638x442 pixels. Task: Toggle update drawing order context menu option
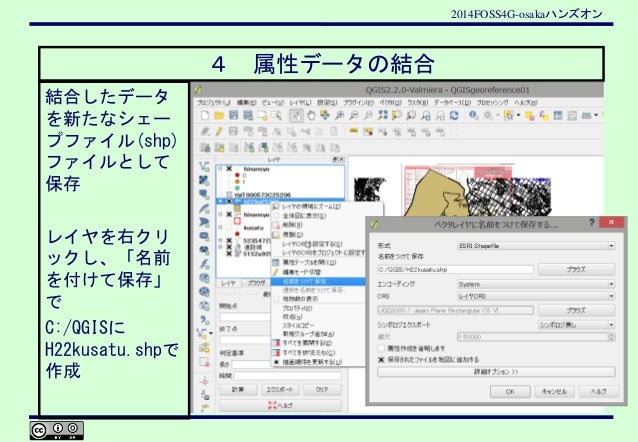tap(276, 362)
